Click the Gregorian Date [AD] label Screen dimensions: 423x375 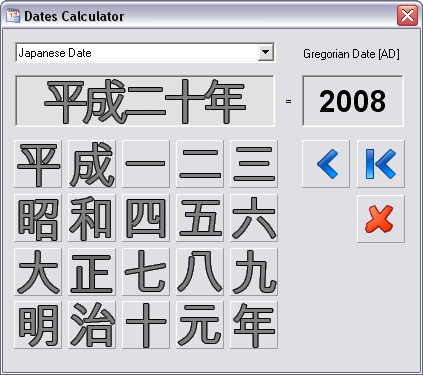click(x=351, y=54)
